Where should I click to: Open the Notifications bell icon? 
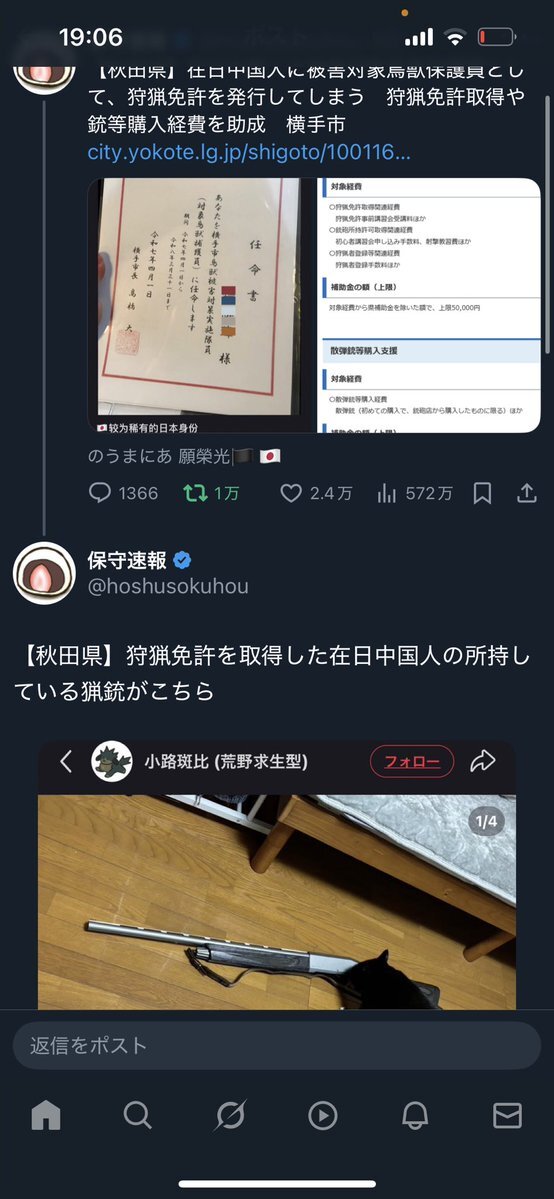[x=415, y=1117]
